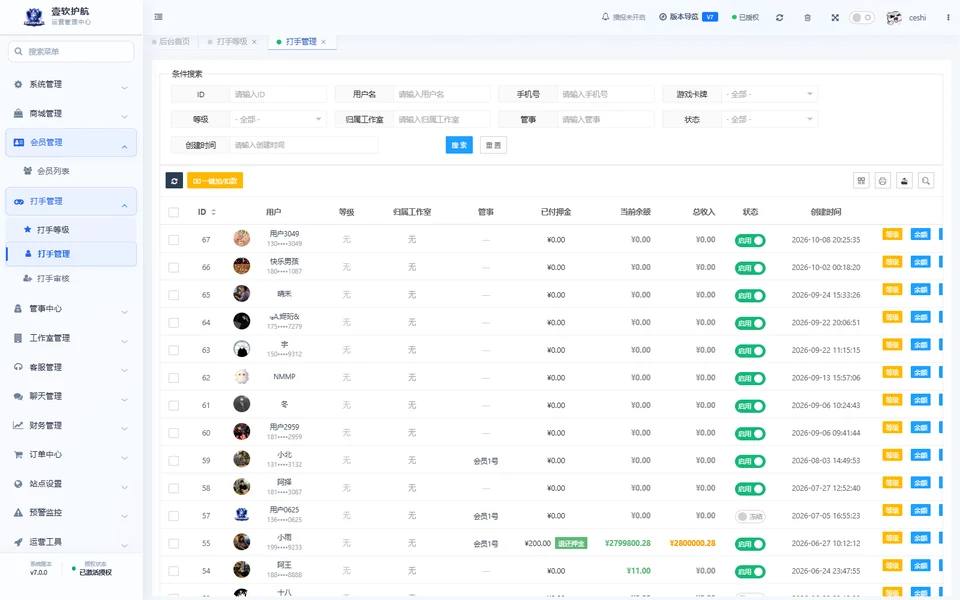
Task: Click the notification bell icon in header
Action: tap(606, 17)
